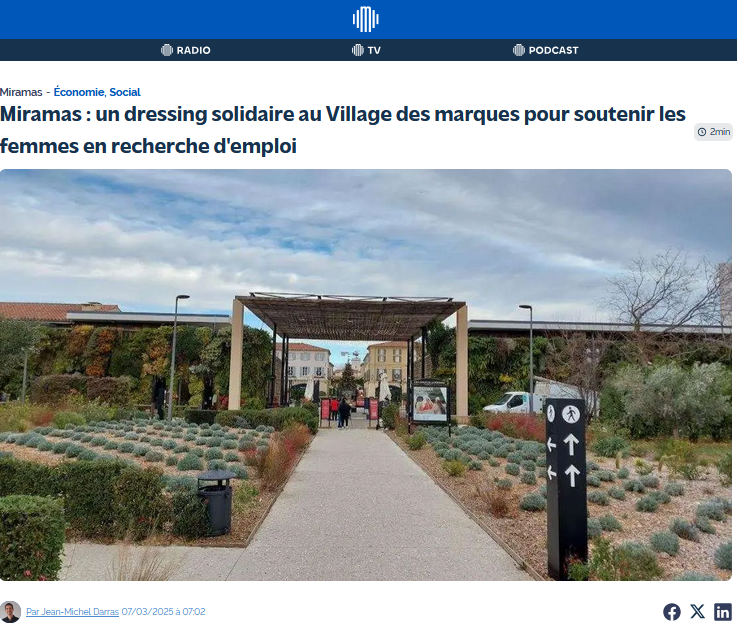Open the Village des marques article photo
Screen dimensions: 737x628
pyautogui.click(x=366, y=375)
